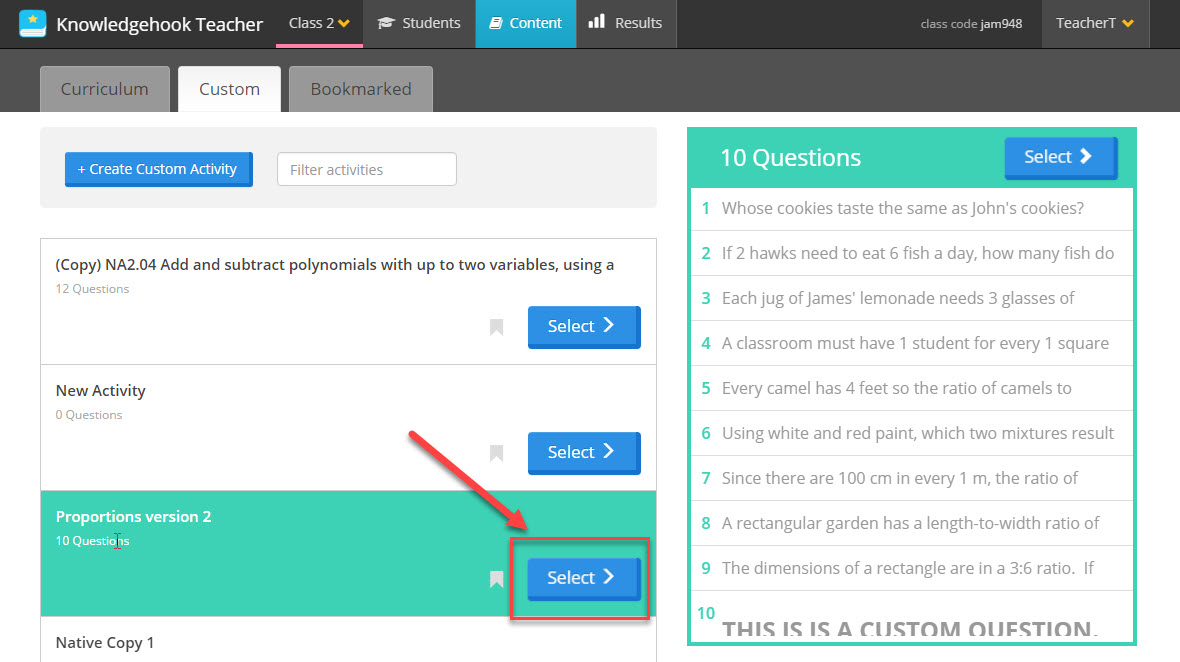Viewport: 1180px width, 662px height.
Task: Click the New Activity title
Action: [100, 390]
